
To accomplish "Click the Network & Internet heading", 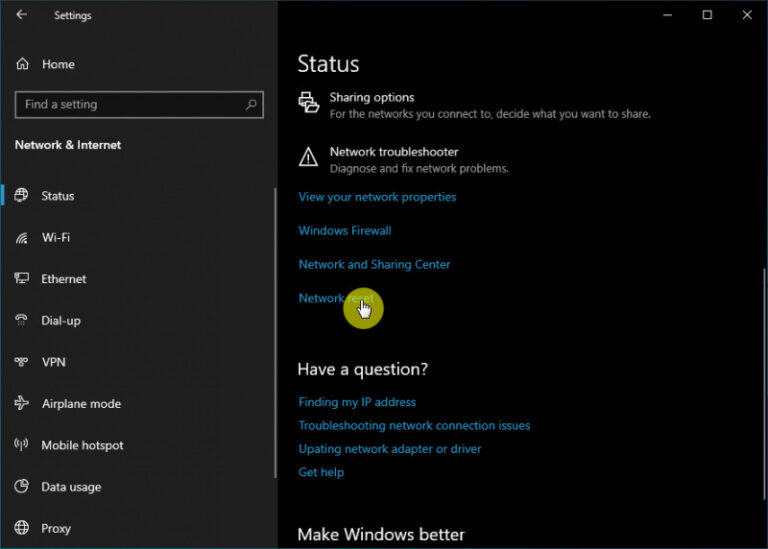I will click(x=68, y=145).
